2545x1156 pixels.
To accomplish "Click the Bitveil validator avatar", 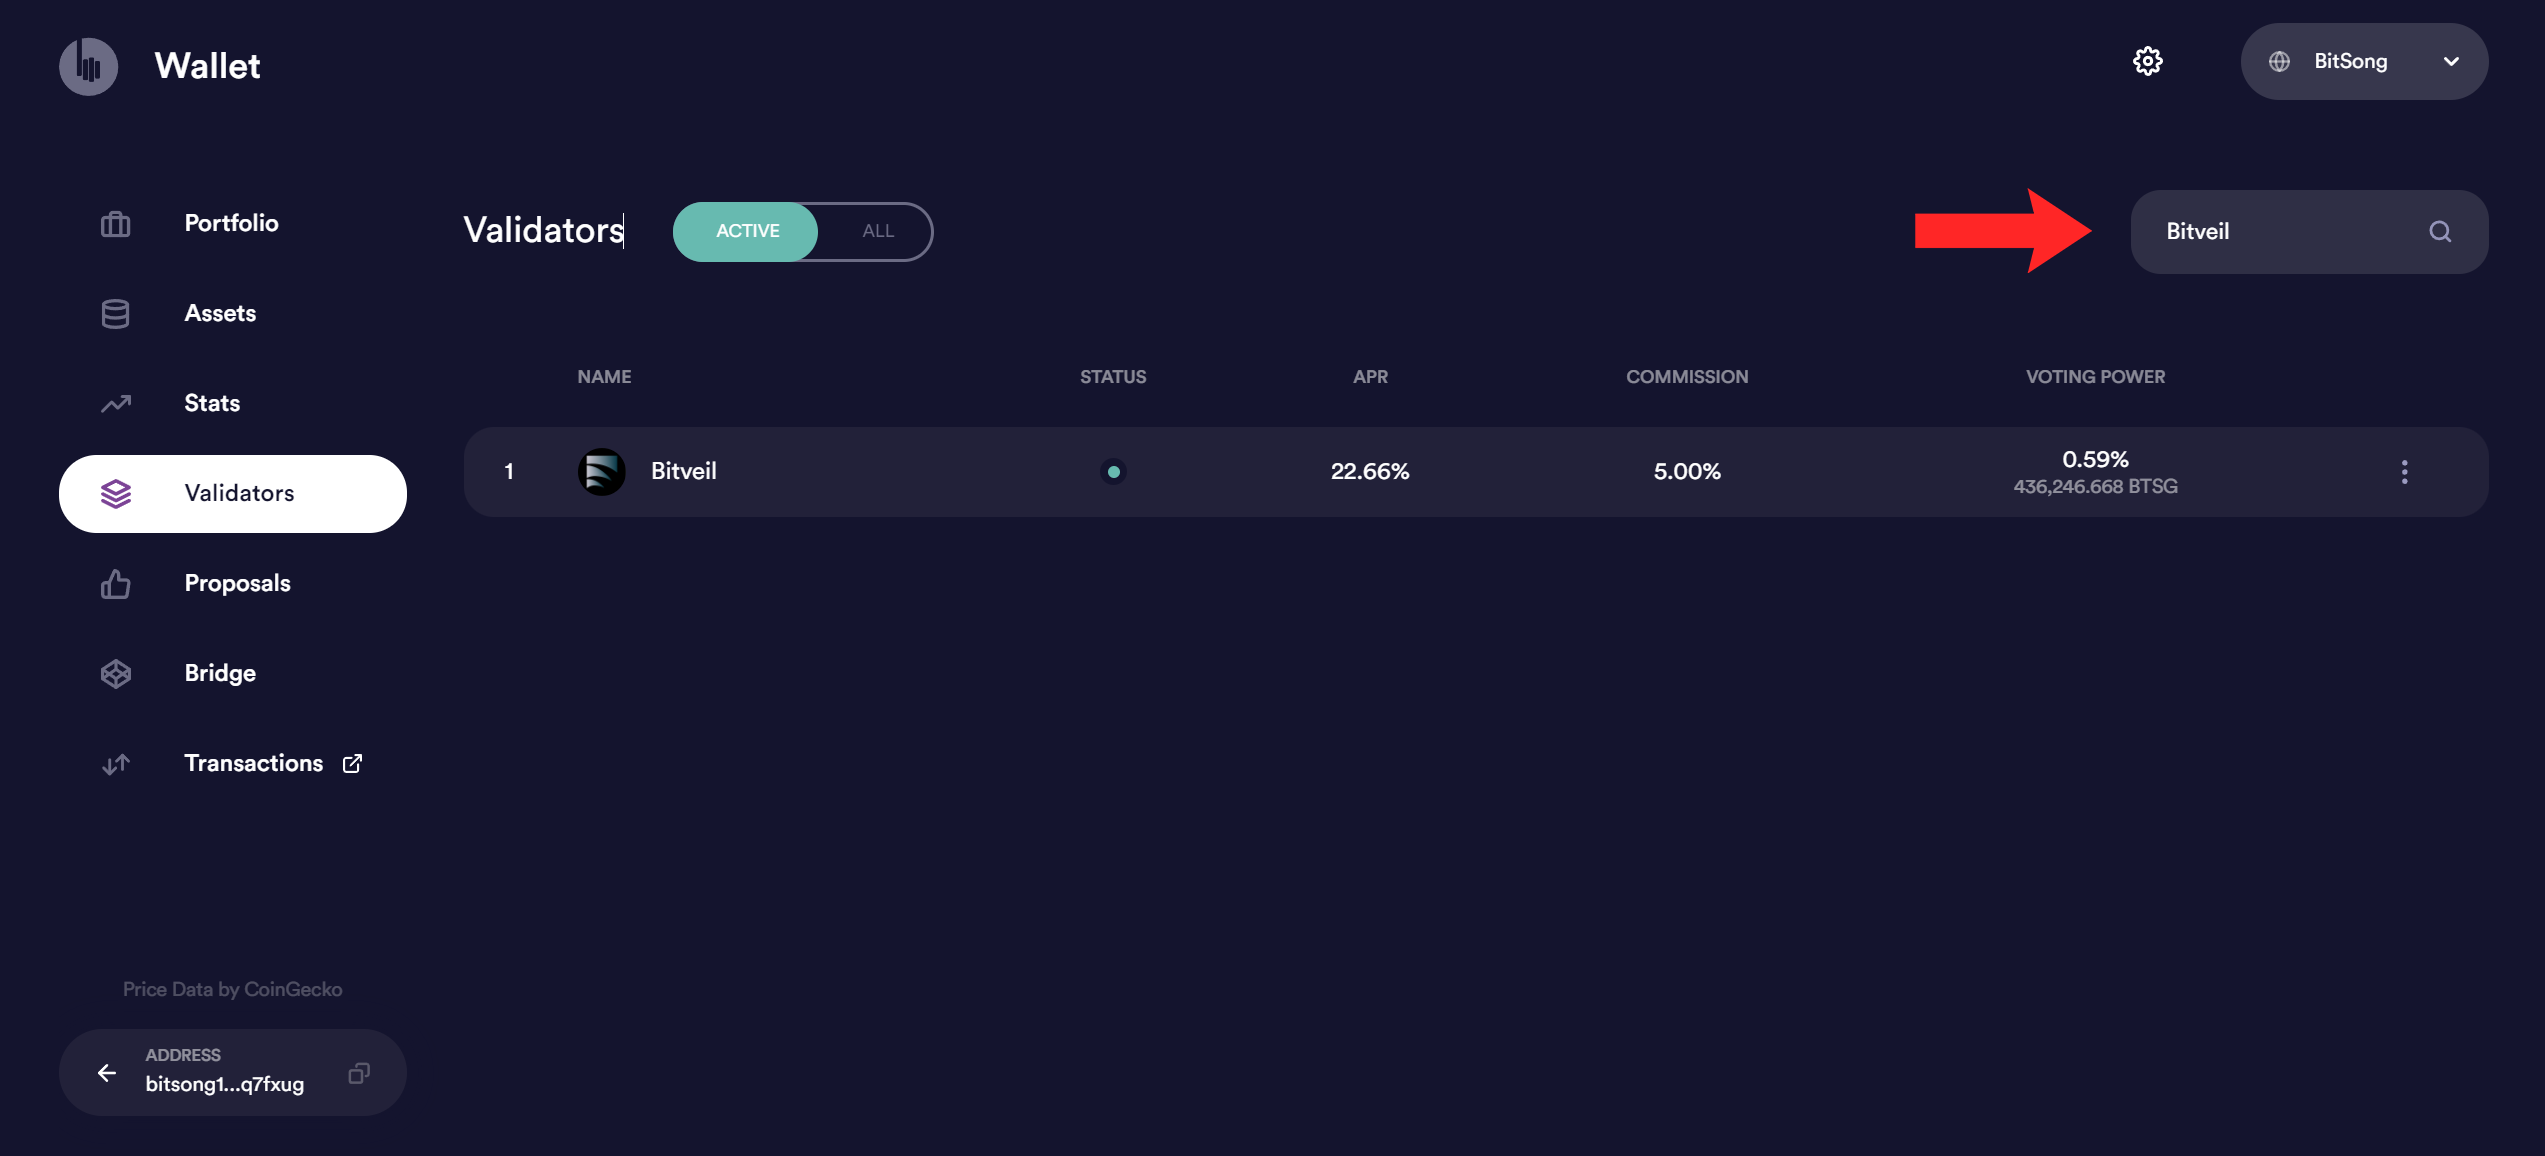I will tap(602, 472).
